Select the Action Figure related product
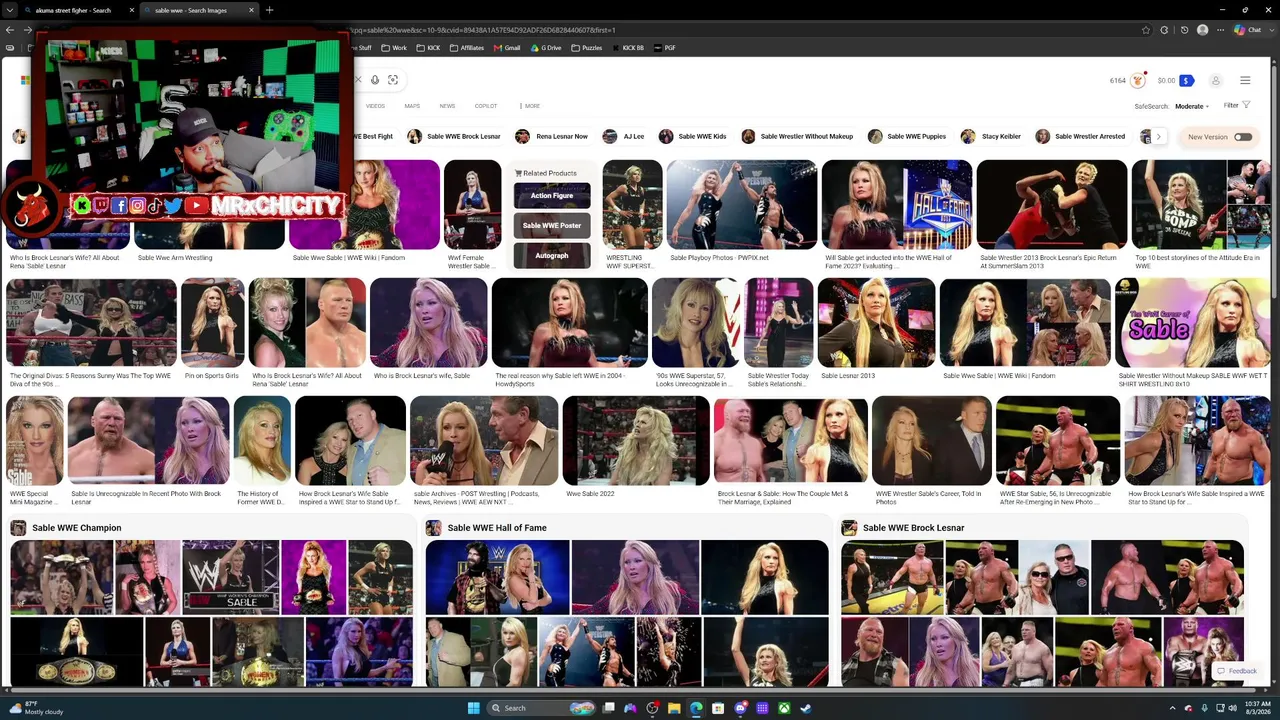 pos(552,196)
